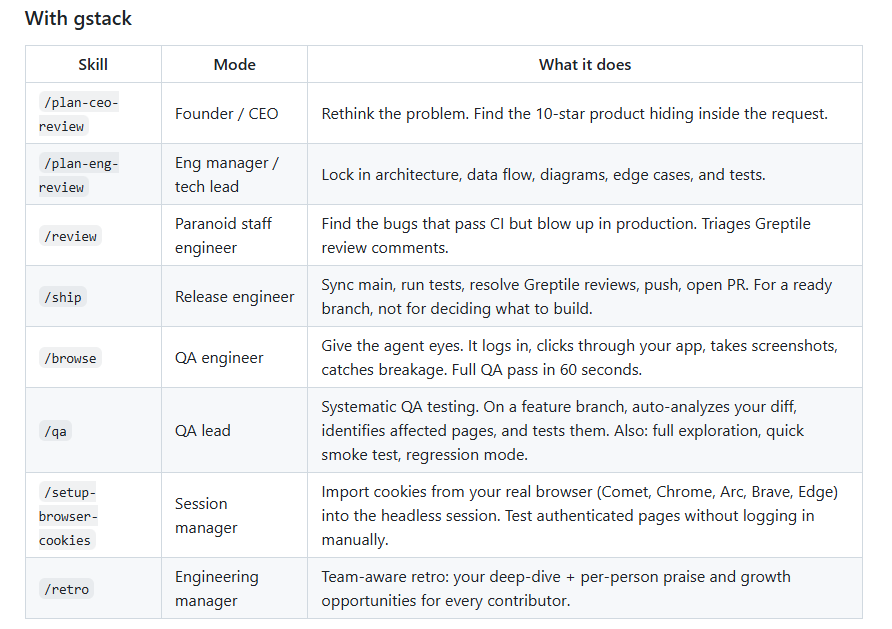Select the standalone /review skill code
Viewport: 892px width, 629px height.
tap(71, 236)
